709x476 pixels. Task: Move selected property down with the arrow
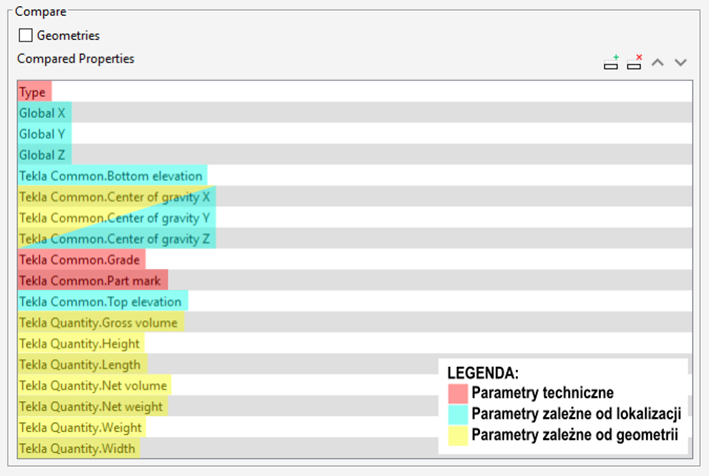pos(681,62)
